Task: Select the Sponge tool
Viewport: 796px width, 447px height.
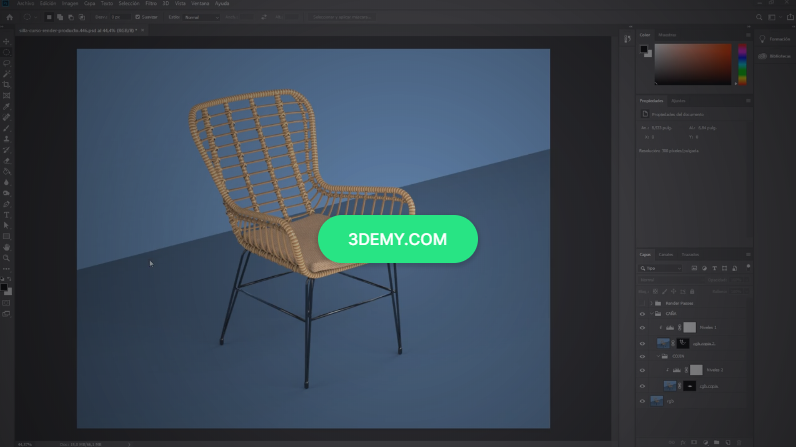Action: [7, 193]
